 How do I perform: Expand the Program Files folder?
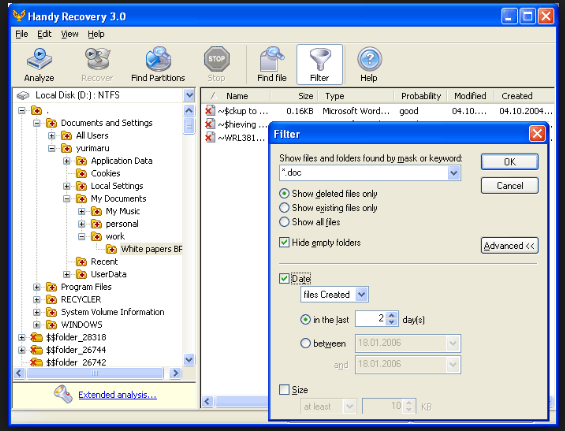[x=36, y=287]
